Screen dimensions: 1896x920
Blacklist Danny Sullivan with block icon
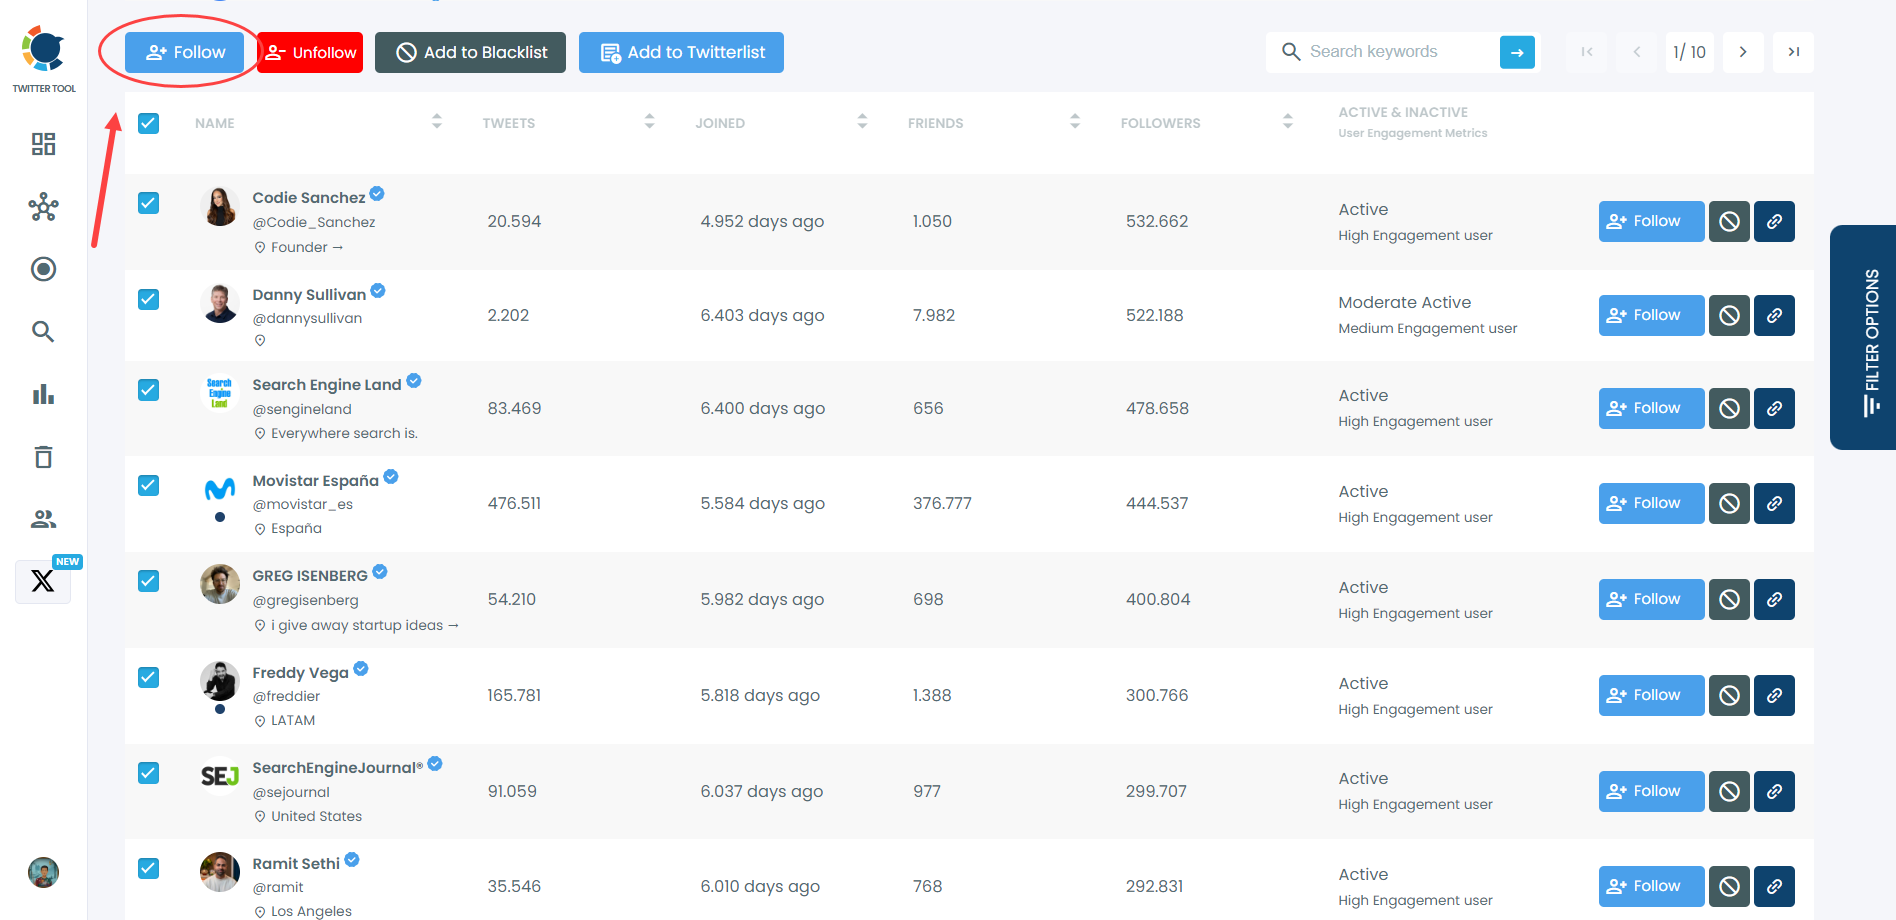(1729, 315)
